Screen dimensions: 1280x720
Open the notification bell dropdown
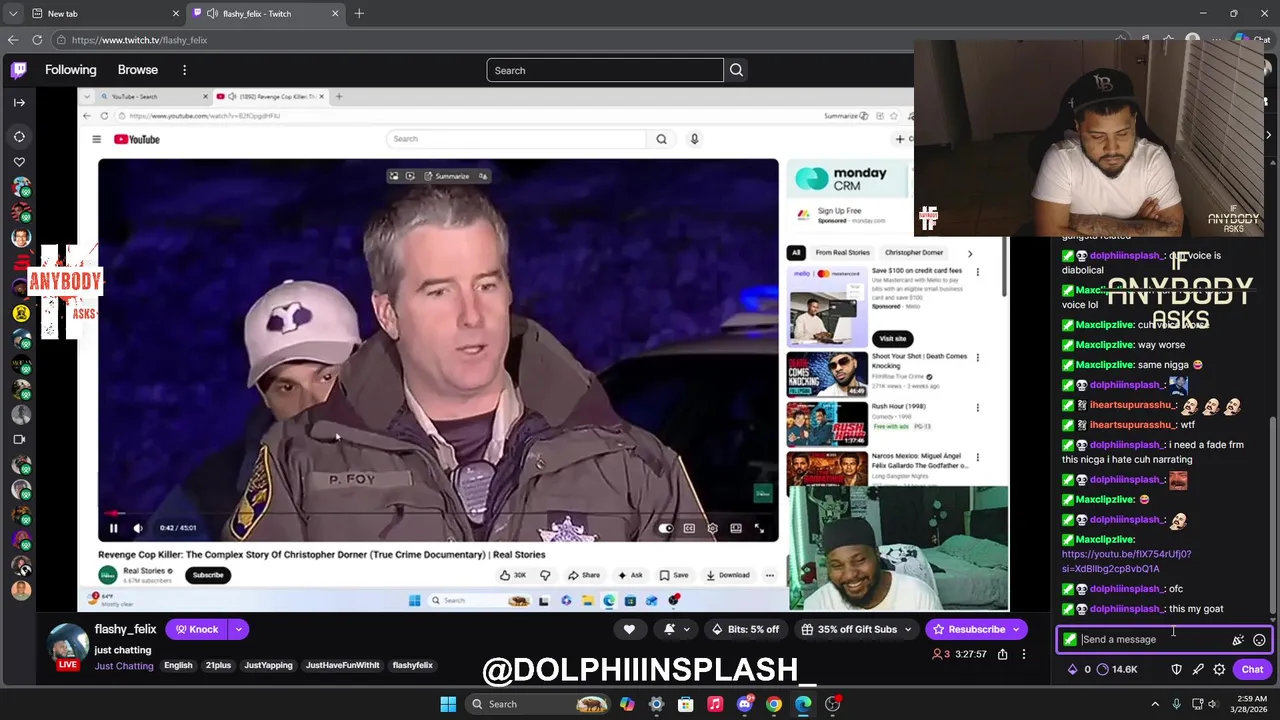pyautogui.click(x=677, y=629)
